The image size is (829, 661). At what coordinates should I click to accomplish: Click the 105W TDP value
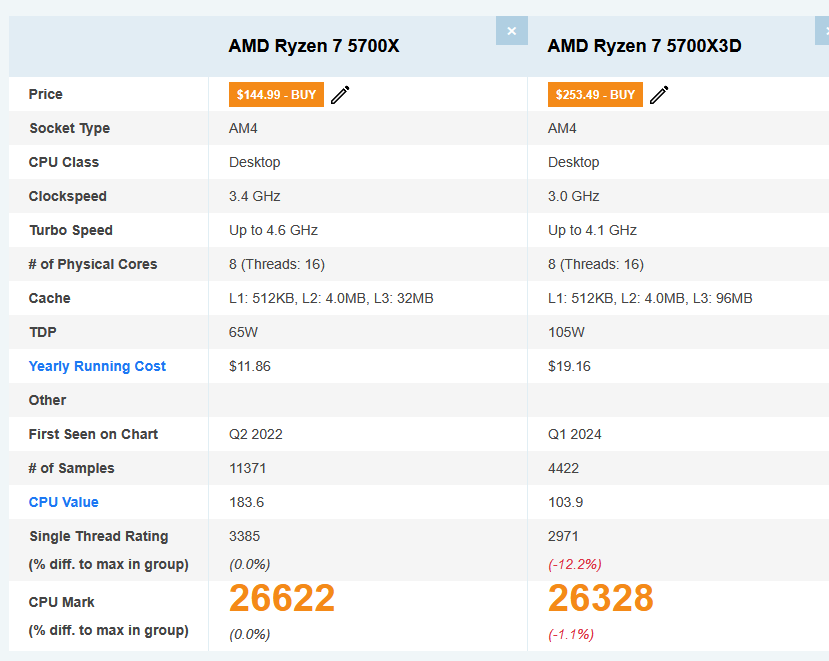point(566,332)
